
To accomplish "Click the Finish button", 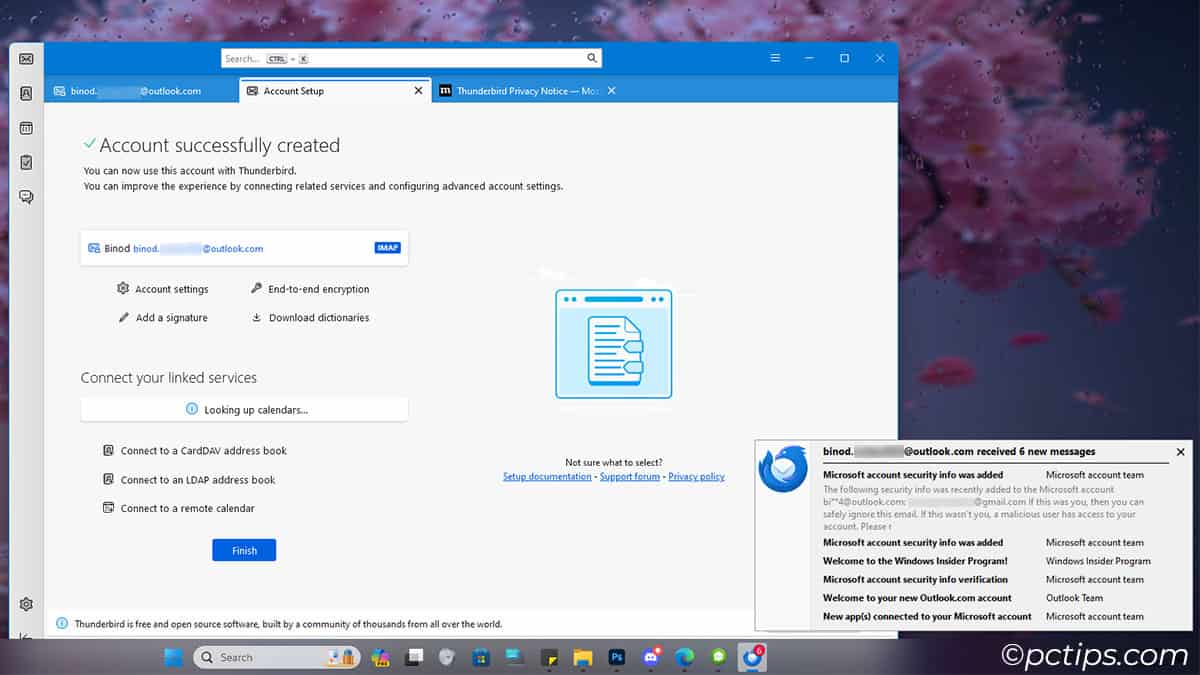I will coord(244,550).
